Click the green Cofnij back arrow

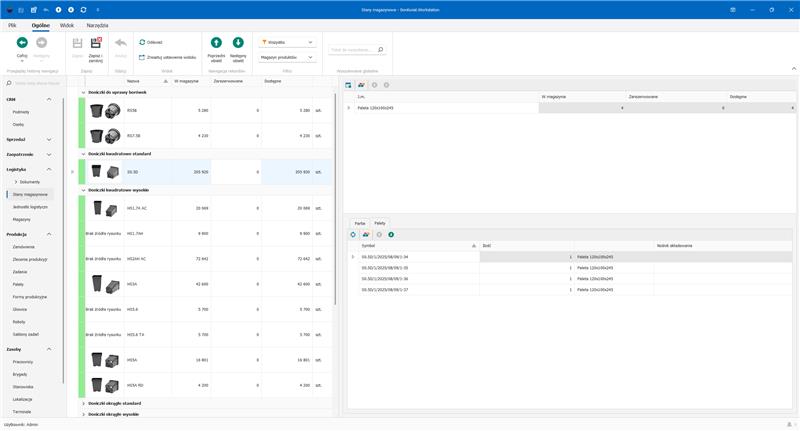click(x=22, y=43)
